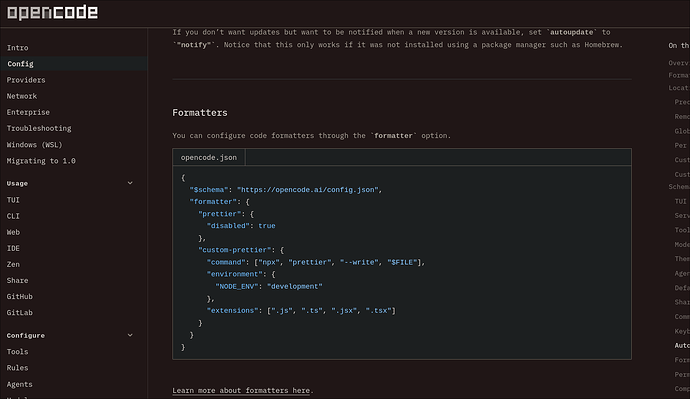The height and width of the screenshot is (399, 690).
Task: Go to the Network page
Action: [x=22, y=96]
